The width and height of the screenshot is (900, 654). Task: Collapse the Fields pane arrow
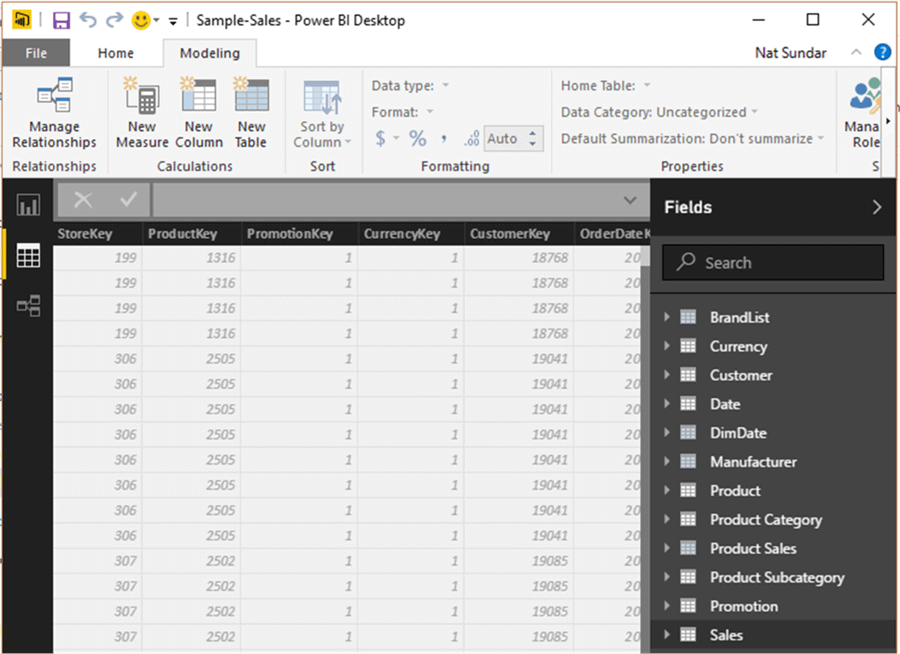(x=876, y=207)
